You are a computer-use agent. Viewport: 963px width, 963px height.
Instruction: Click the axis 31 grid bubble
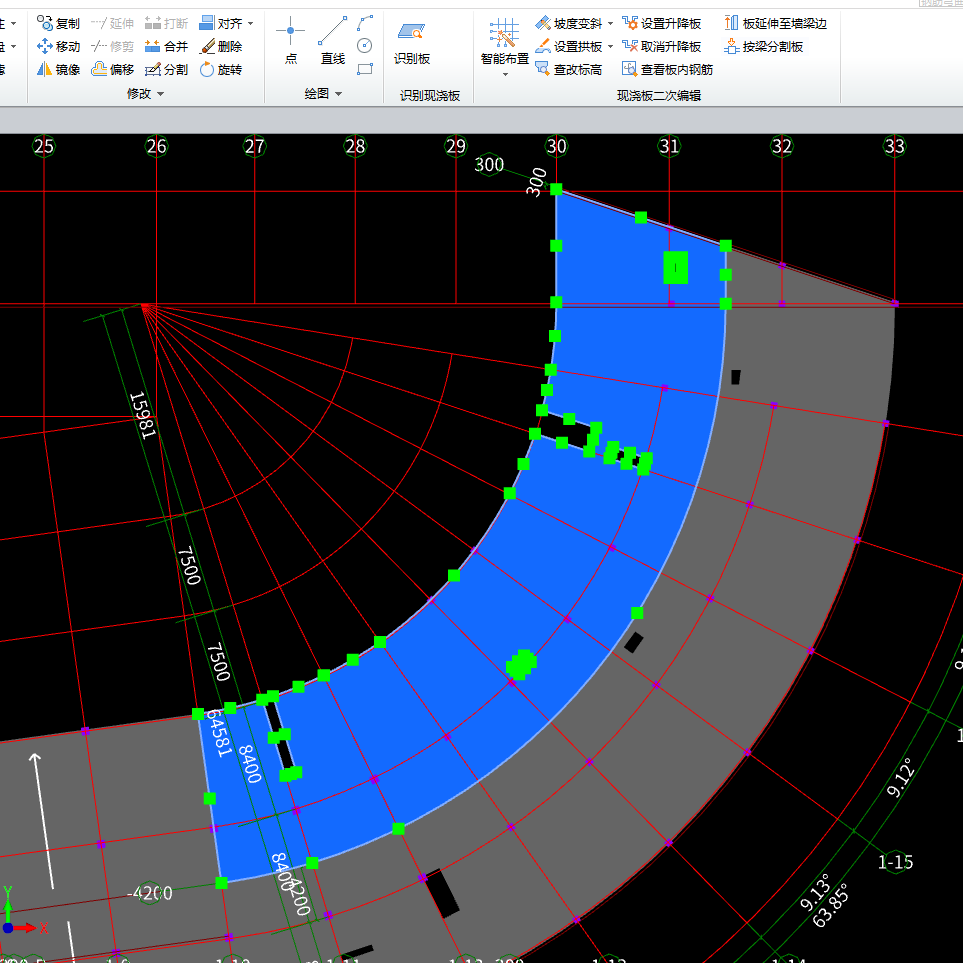pos(669,146)
